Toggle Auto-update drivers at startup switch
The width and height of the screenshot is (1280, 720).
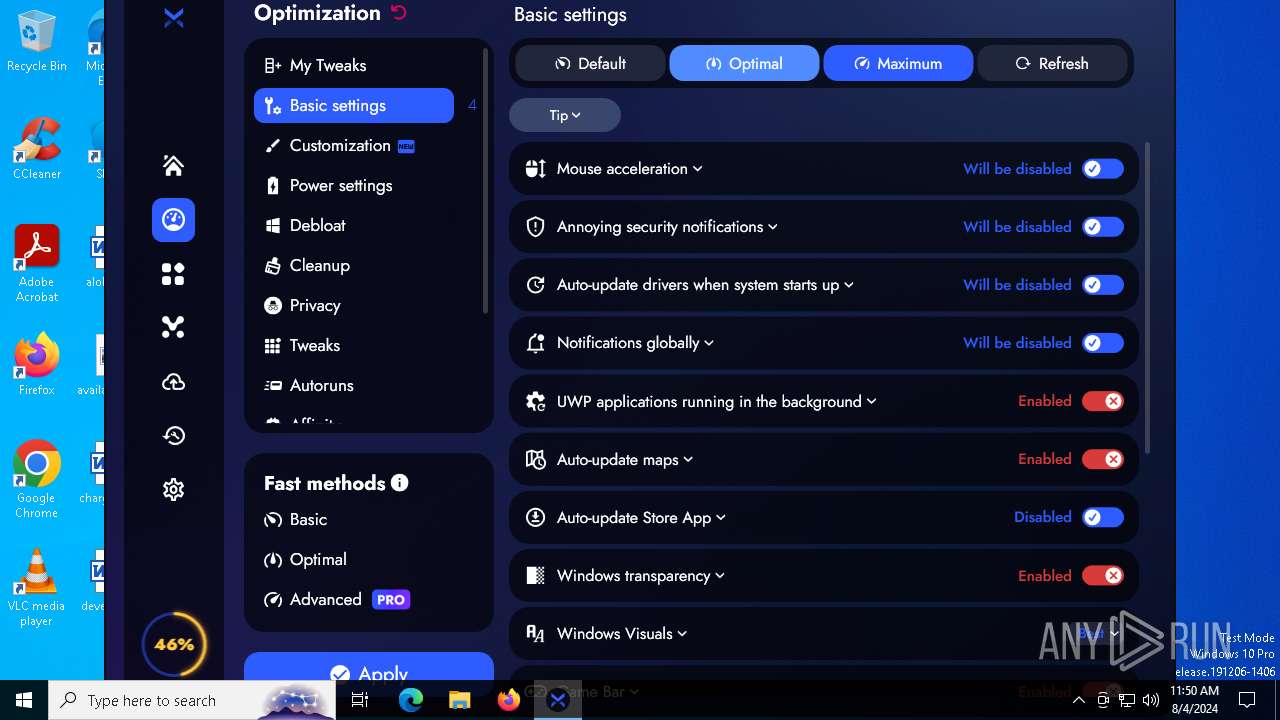click(1103, 285)
